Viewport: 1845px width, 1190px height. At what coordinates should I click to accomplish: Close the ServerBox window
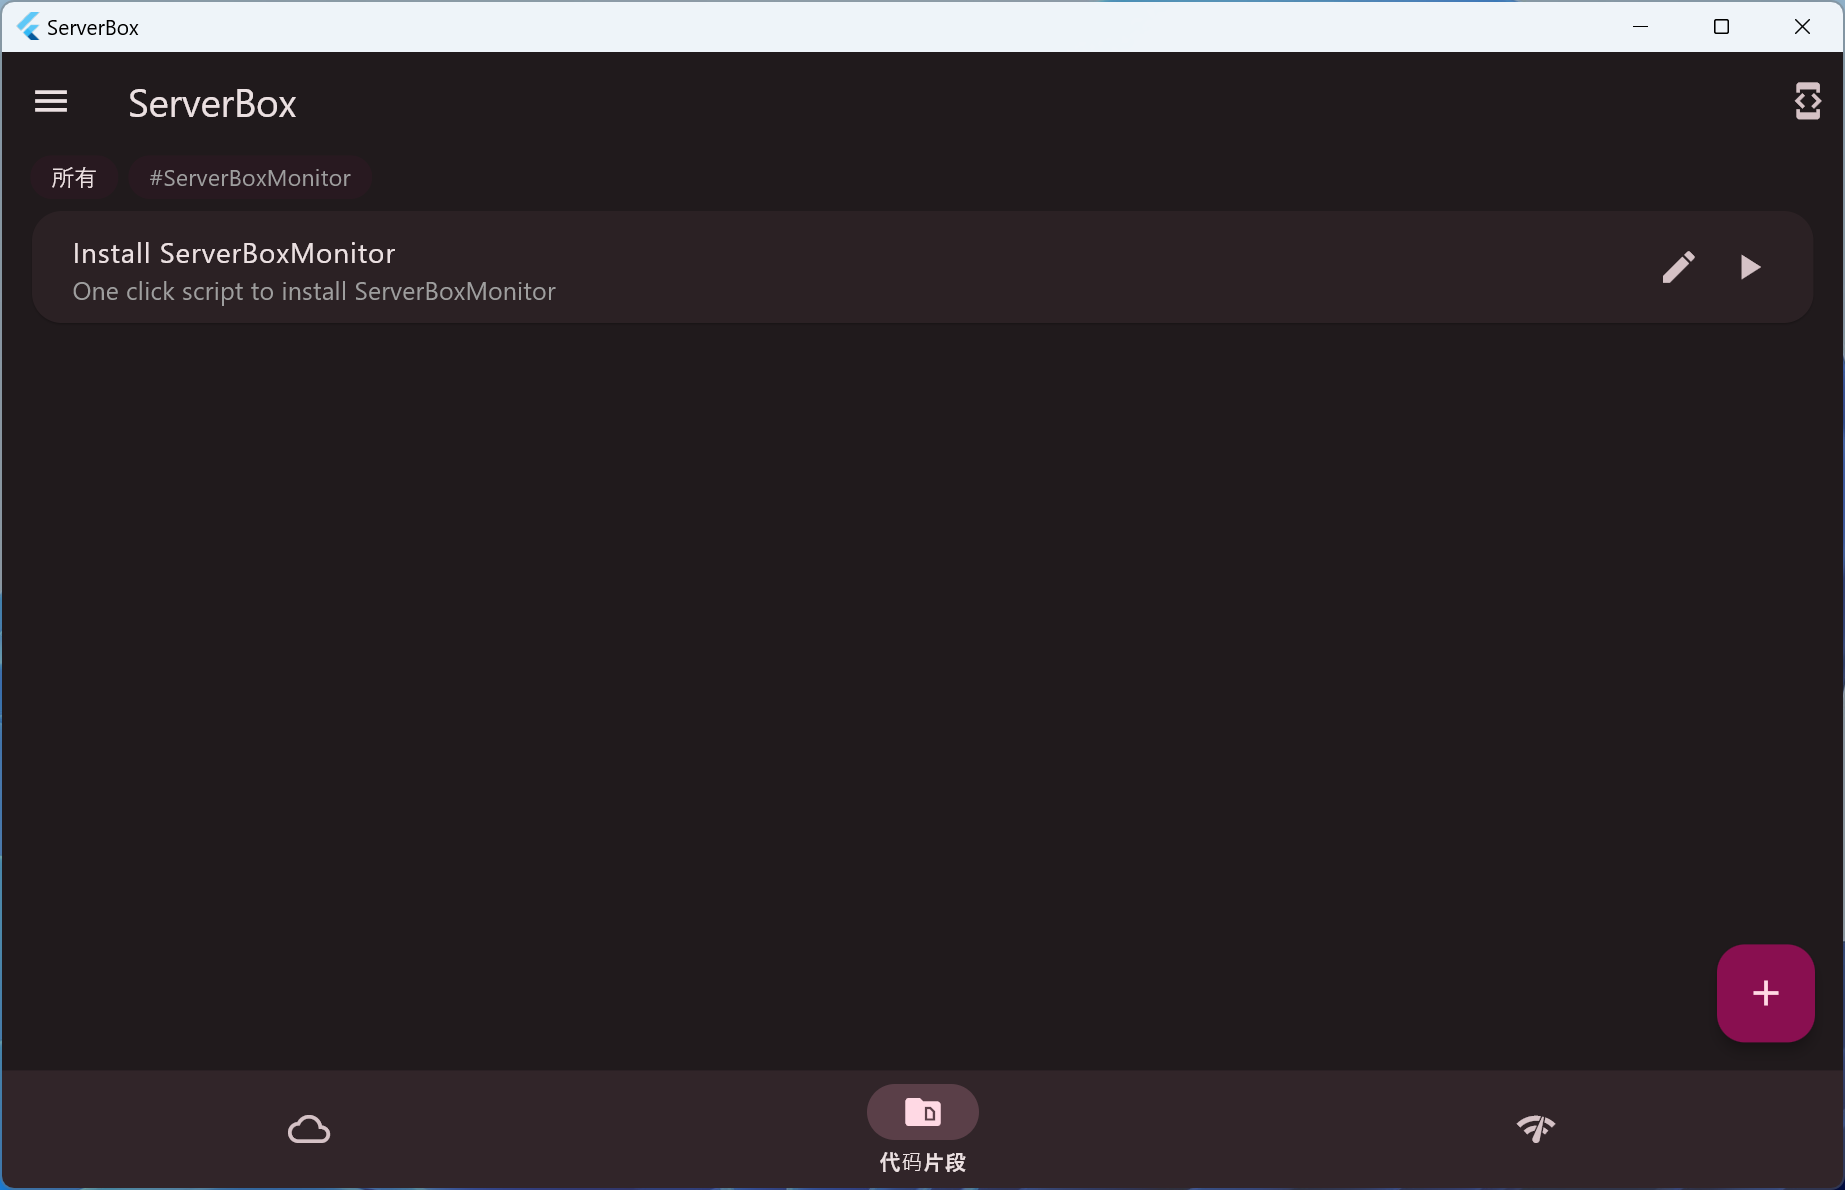[1802, 27]
